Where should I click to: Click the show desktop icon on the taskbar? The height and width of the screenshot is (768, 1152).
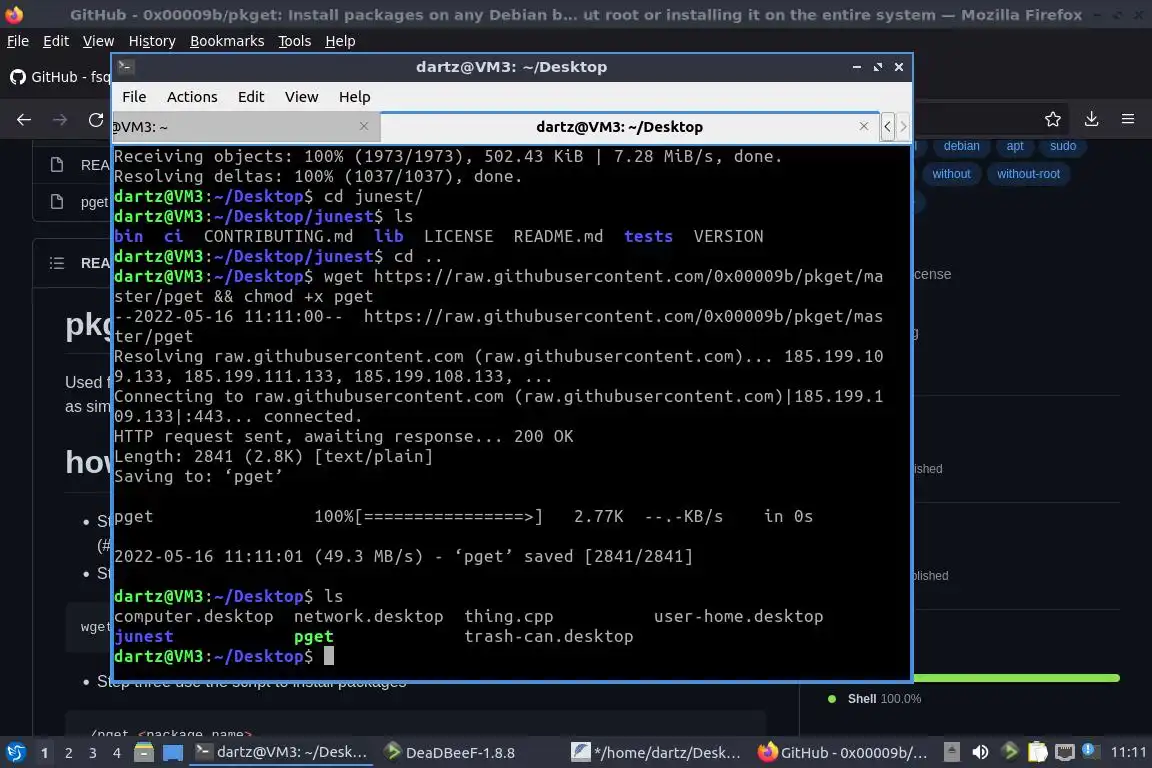click(x=173, y=753)
